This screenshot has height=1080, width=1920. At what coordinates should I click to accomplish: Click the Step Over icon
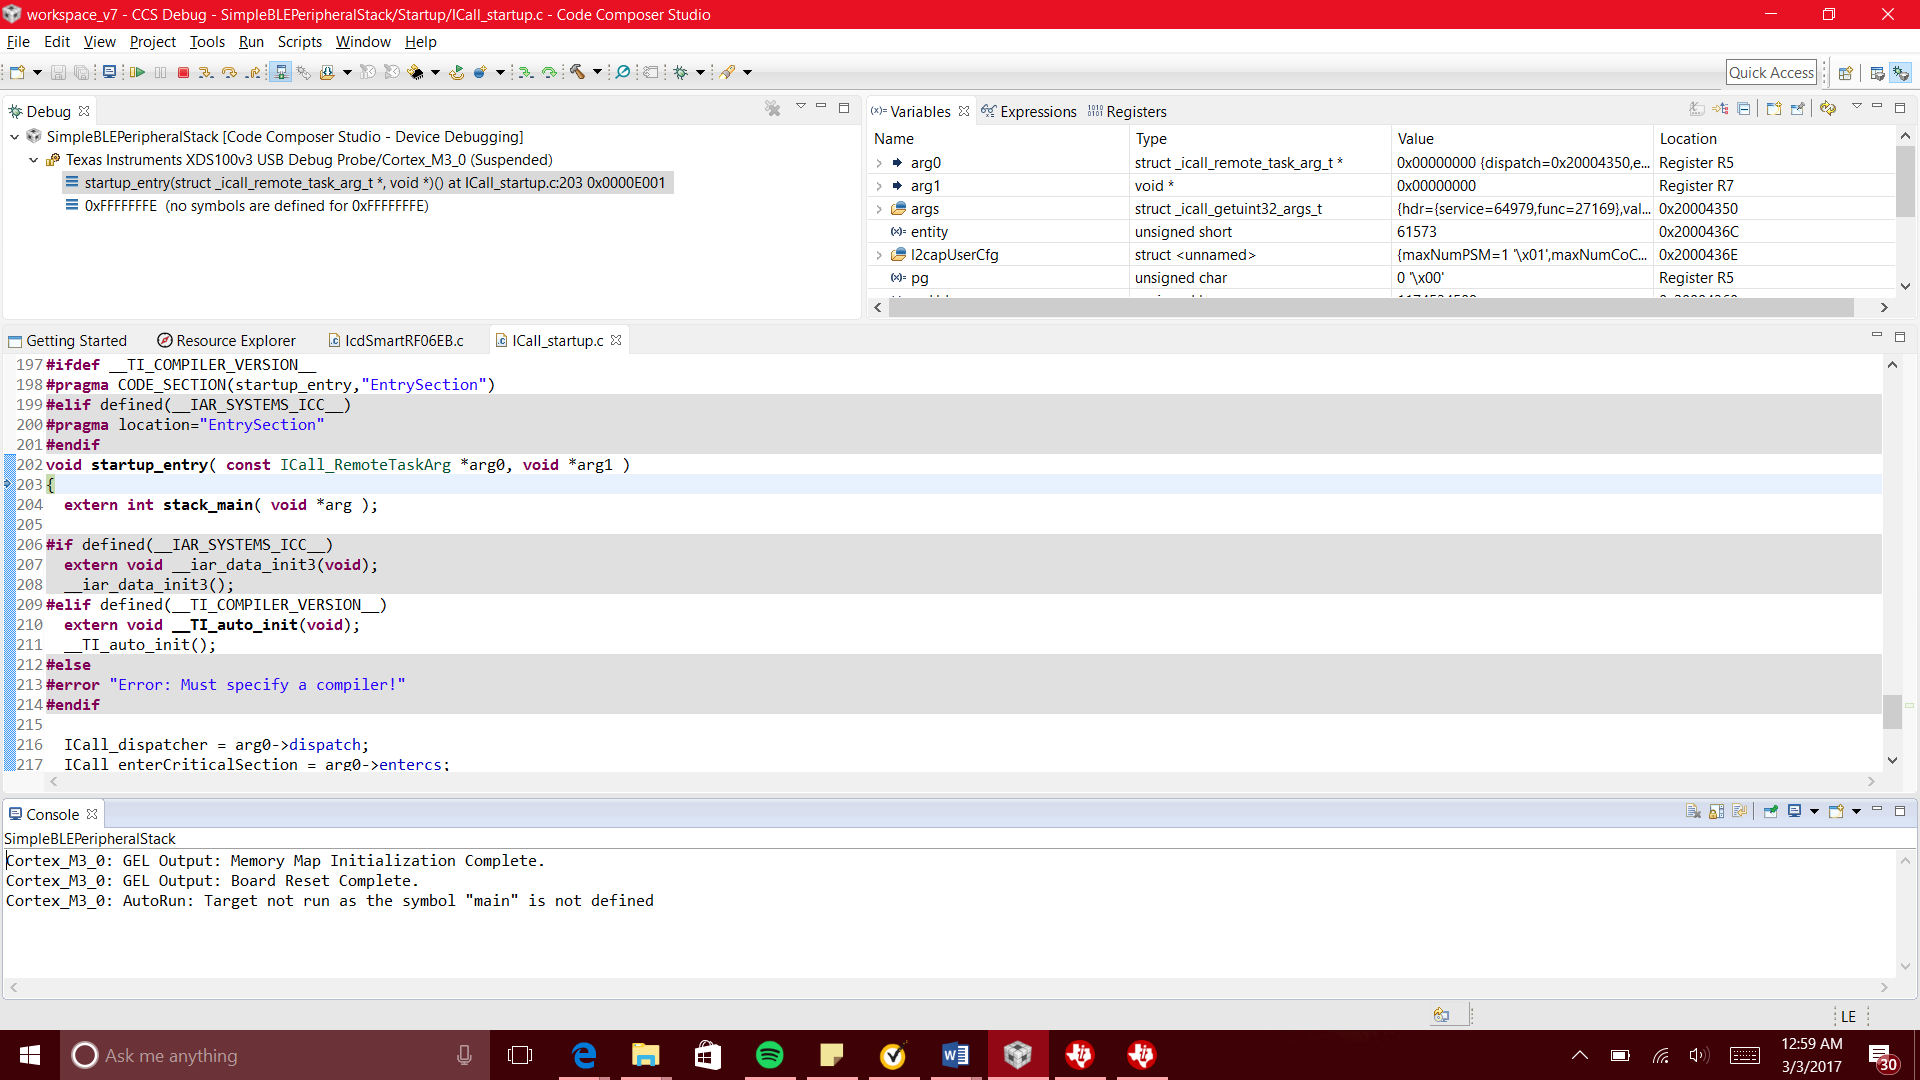(229, 72)
